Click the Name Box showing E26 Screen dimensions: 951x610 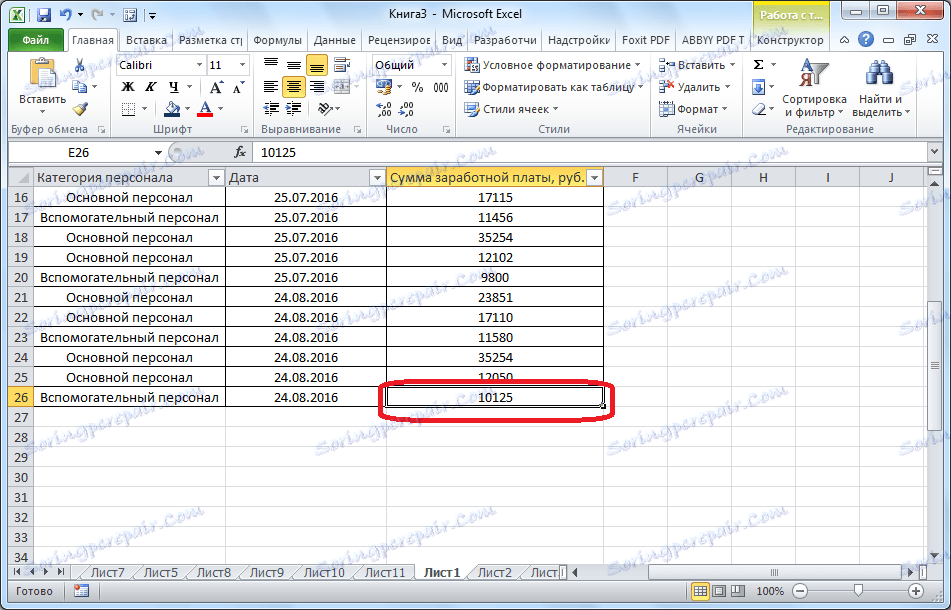(x=80, y=152)
